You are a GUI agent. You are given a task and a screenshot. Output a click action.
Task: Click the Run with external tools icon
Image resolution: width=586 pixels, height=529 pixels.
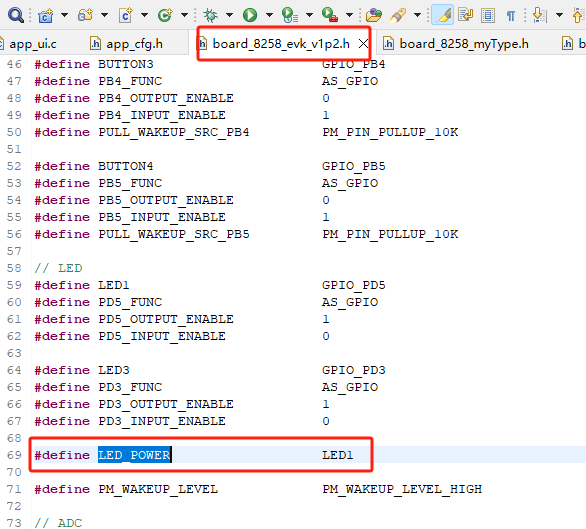pyautogui.click(x=330, y=15)
